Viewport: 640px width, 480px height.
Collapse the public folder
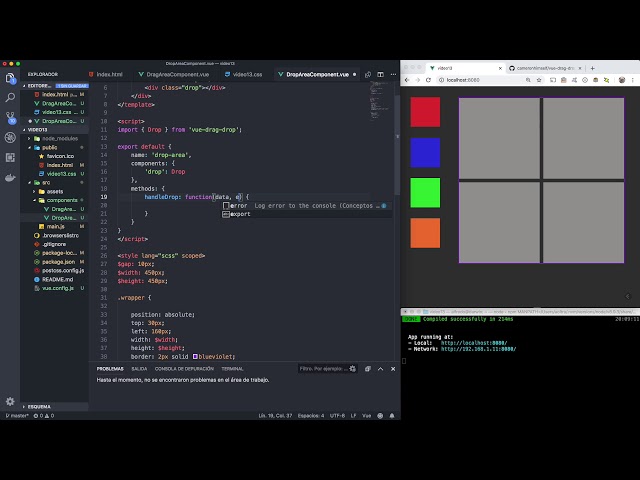(x=29, y=147)
